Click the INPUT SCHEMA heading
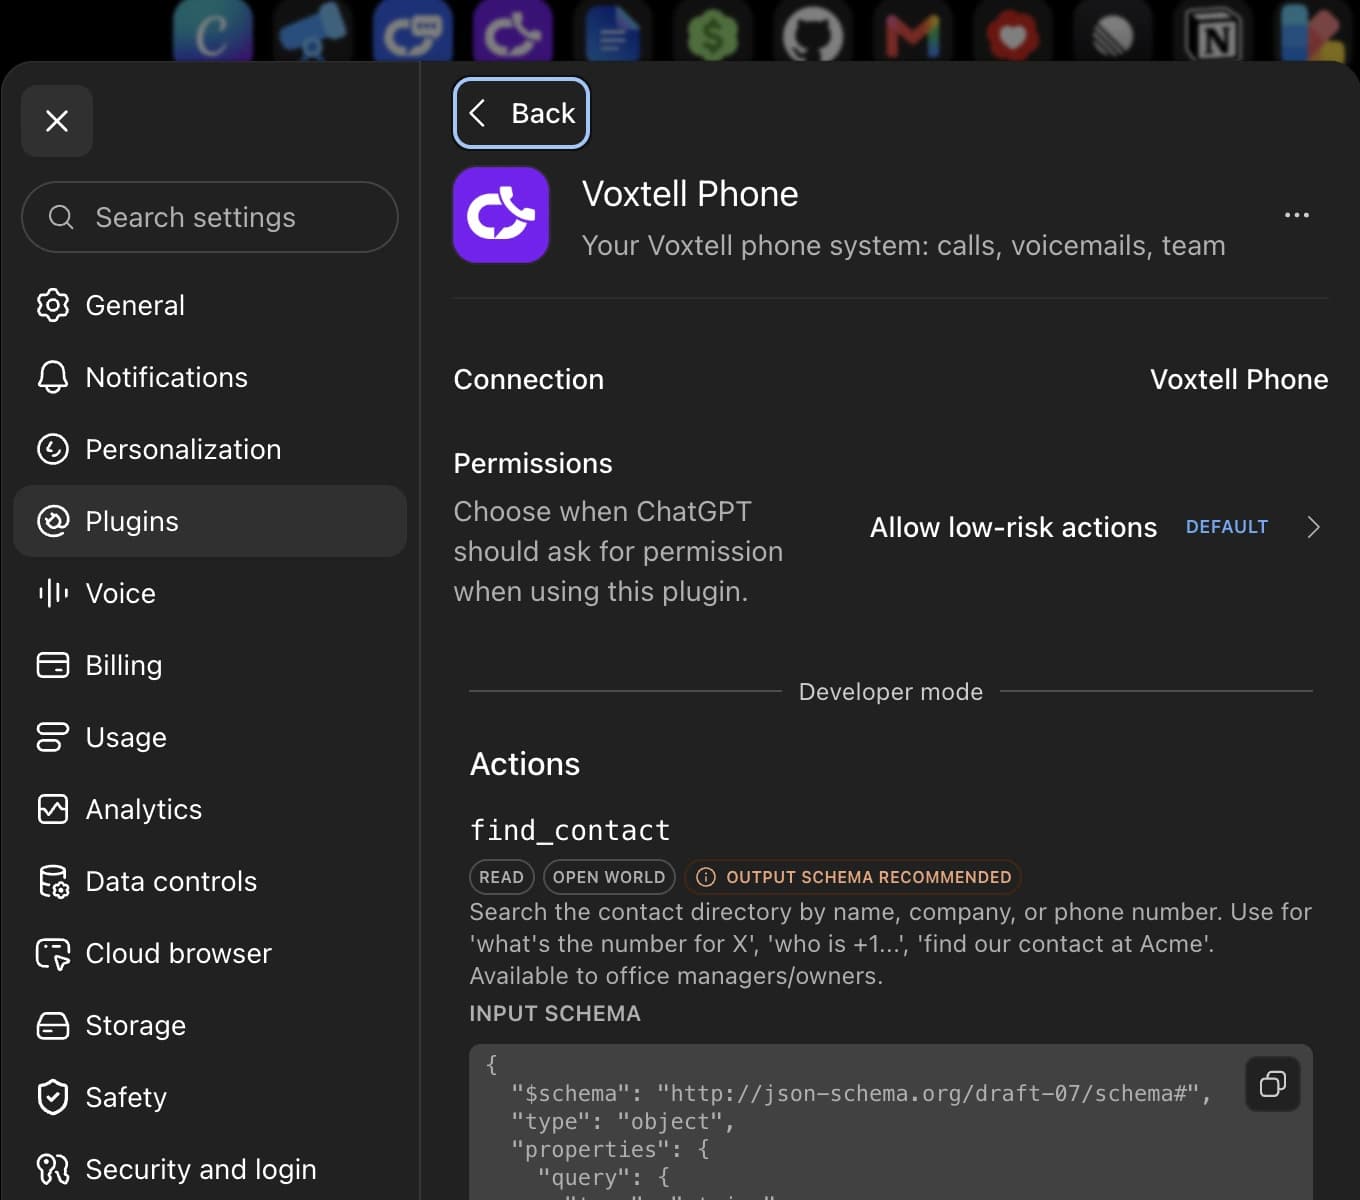The height and width of the screenshot is (1200, 1360). coord(555,1013)
